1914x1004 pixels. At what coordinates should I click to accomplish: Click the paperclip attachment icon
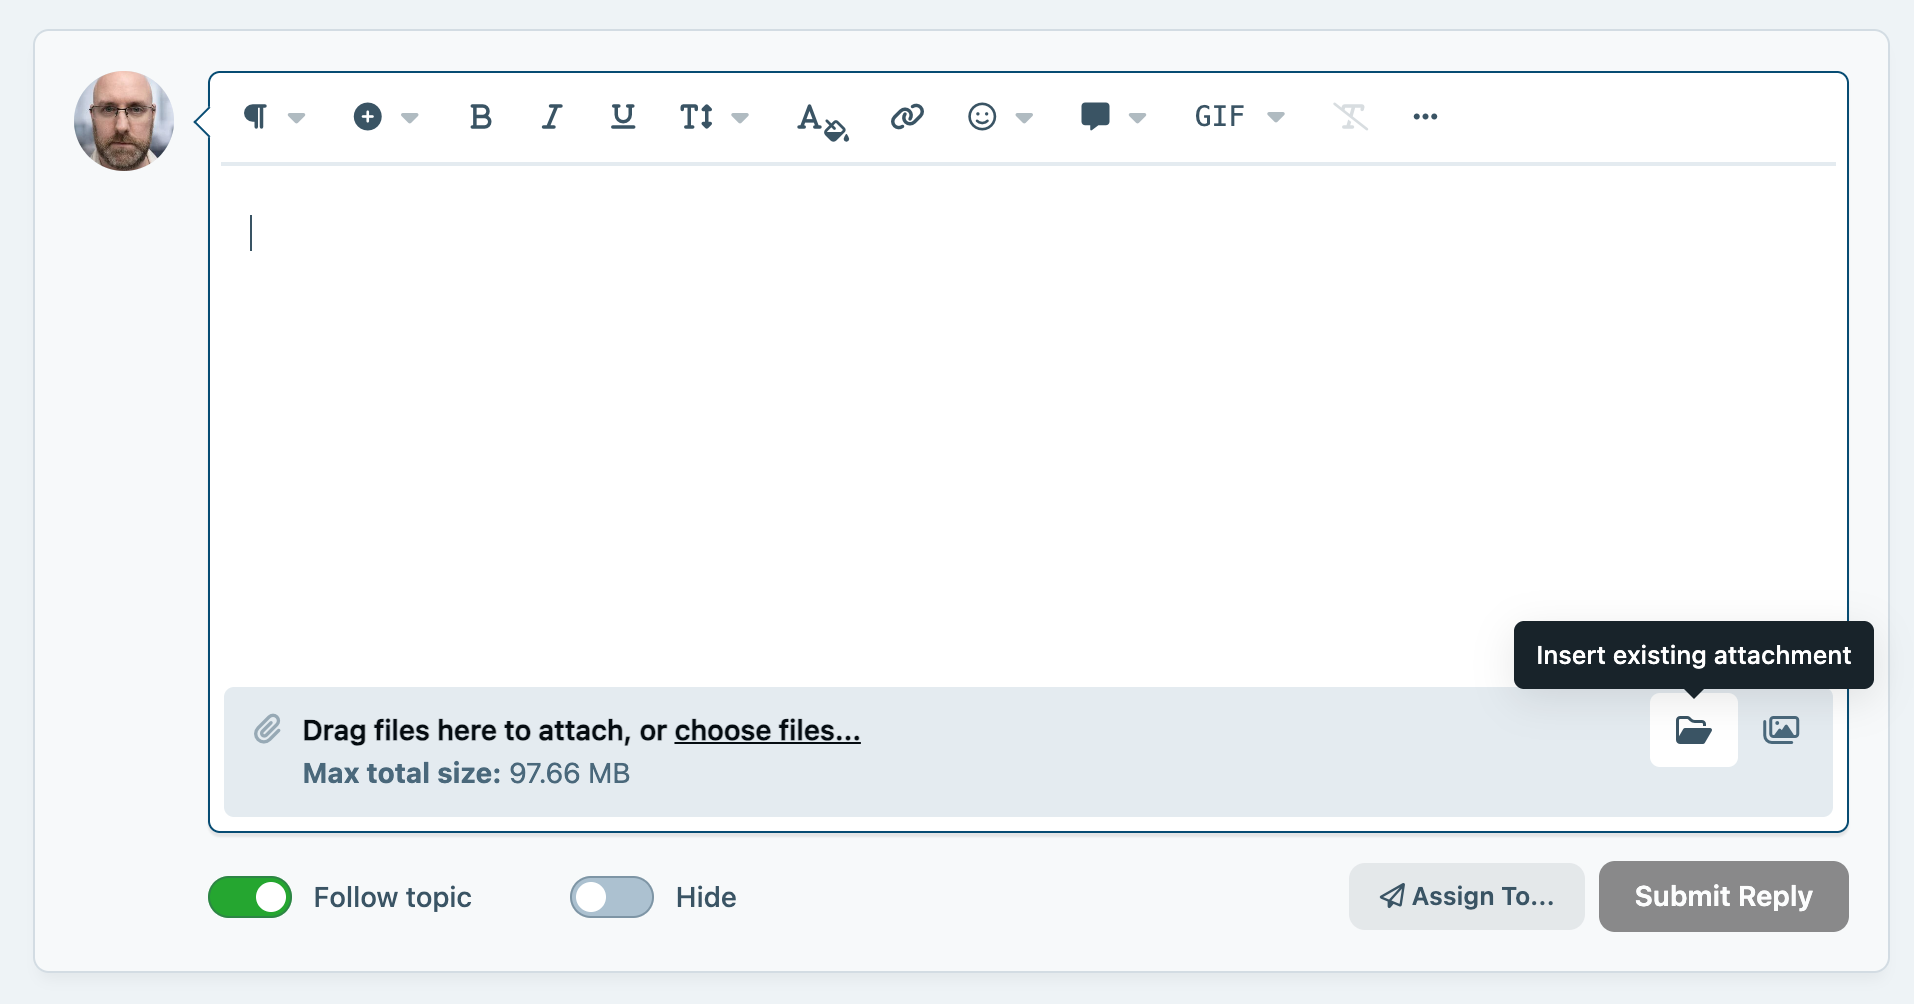click(267, 729)
